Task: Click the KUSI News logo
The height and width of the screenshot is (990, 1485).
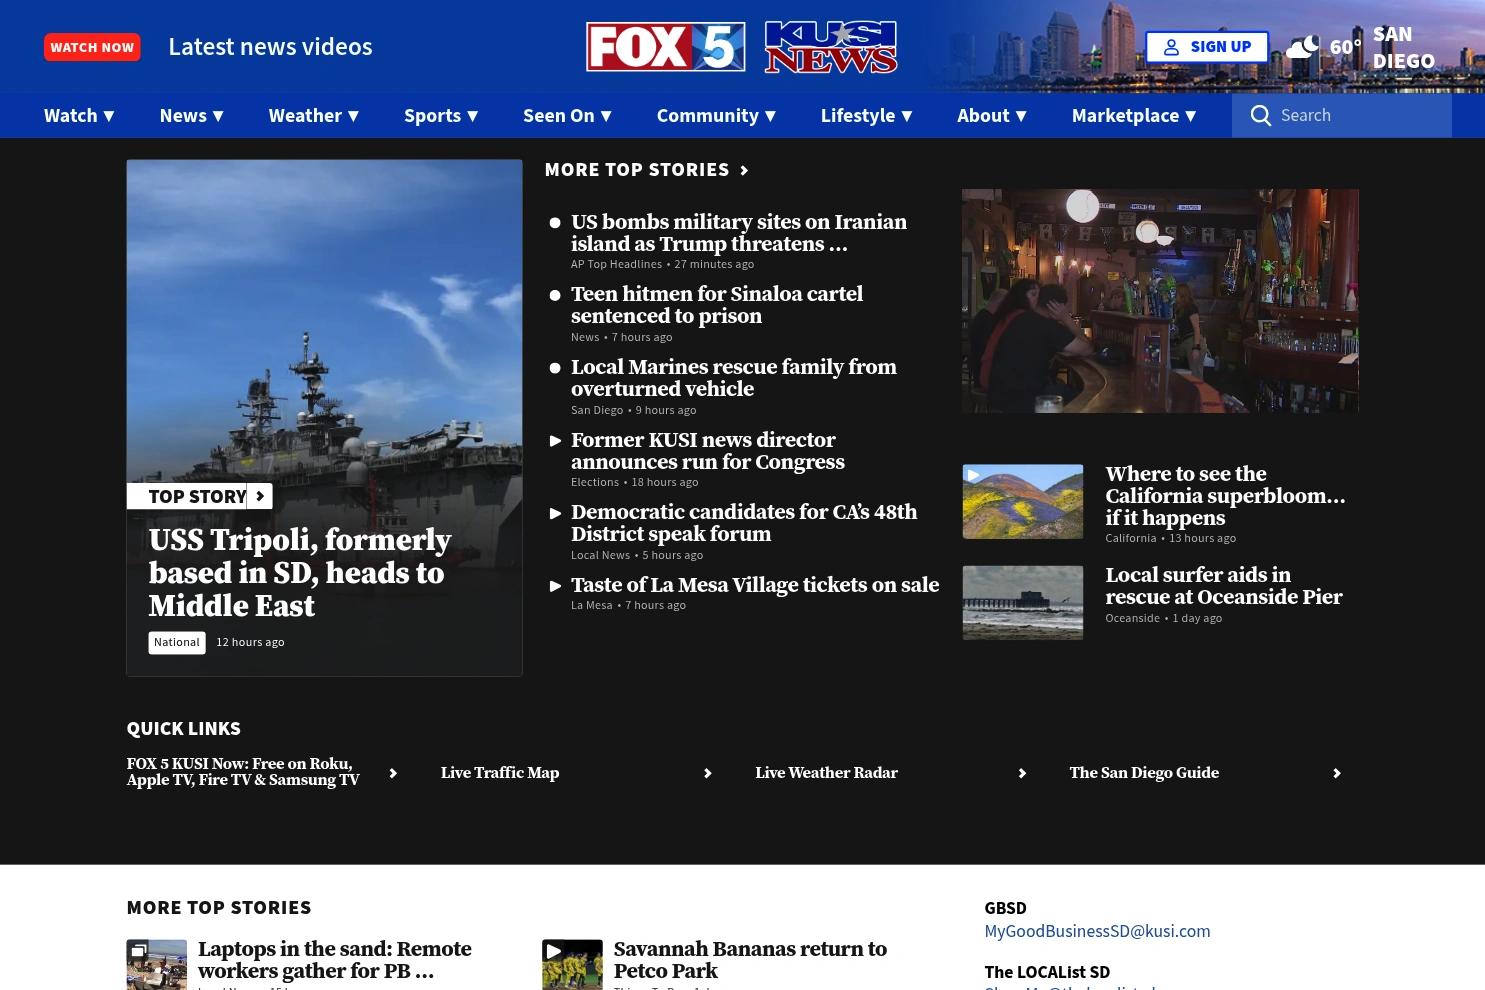Action: click(x=831, y=47)
